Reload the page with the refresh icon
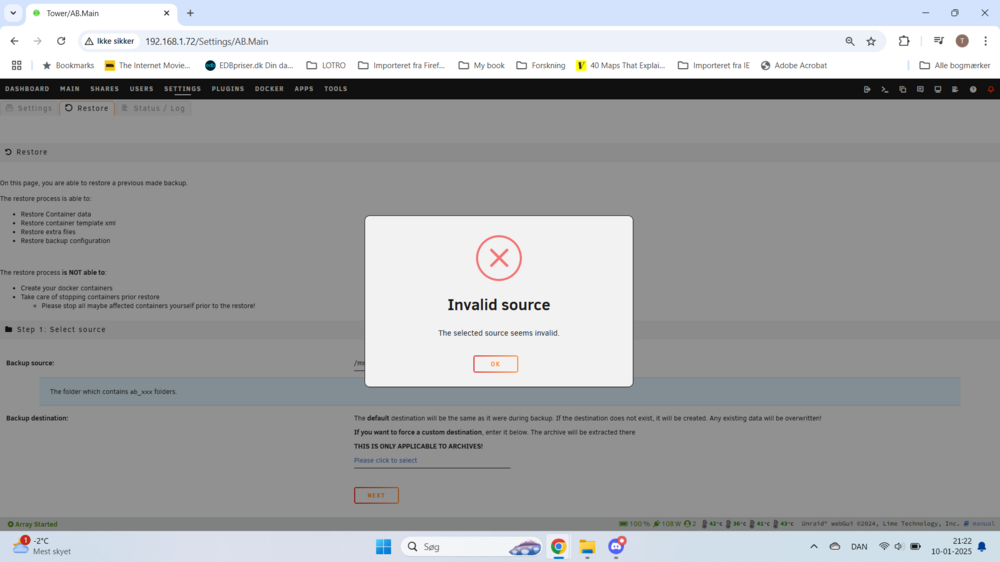This screenshot has width=1000, height=562. point(61,41)
